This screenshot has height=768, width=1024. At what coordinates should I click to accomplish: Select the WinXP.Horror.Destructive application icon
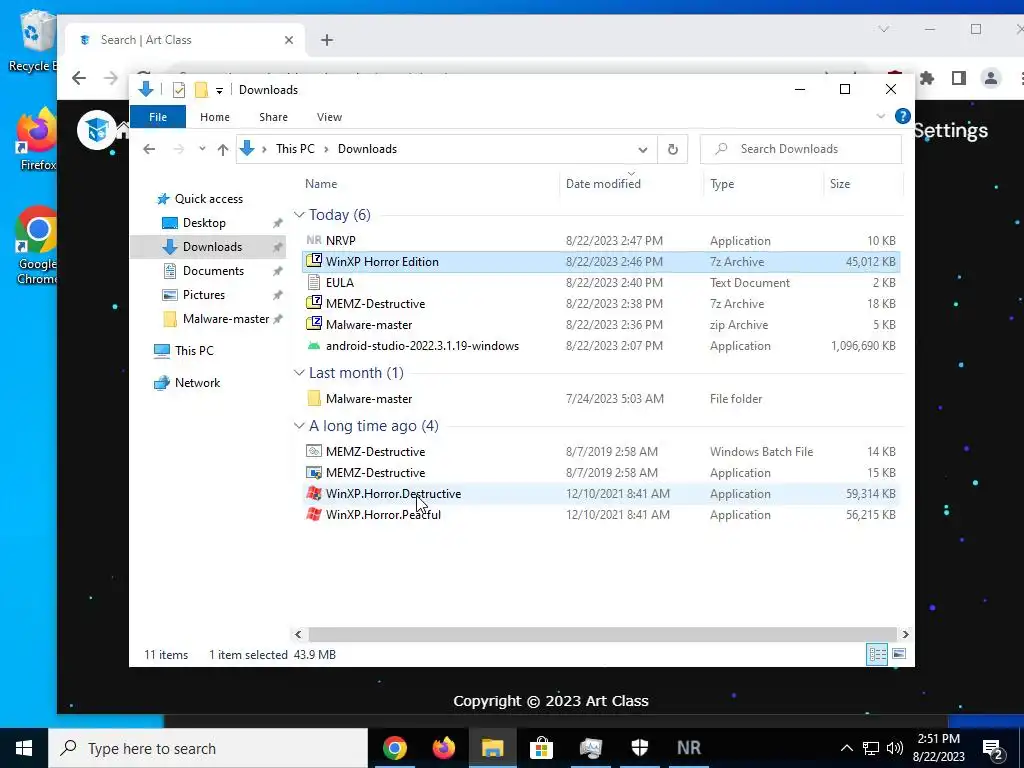pyautogui.click(x=314, y=493)
